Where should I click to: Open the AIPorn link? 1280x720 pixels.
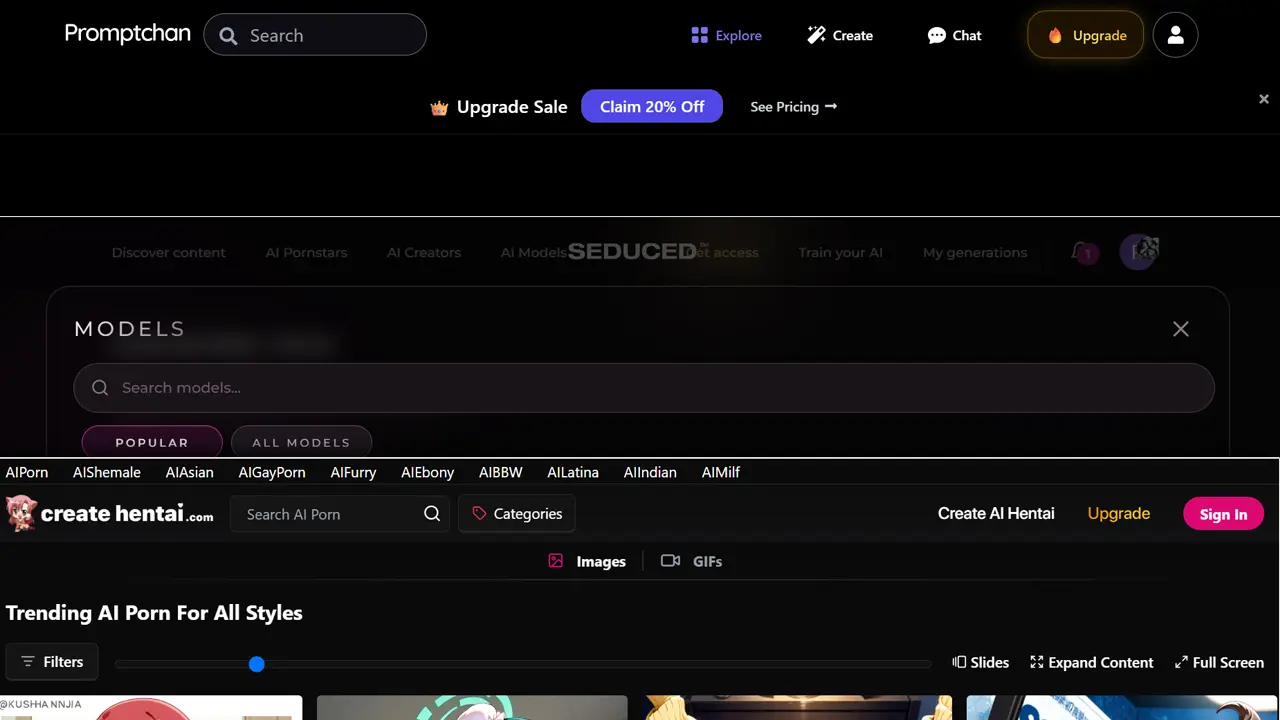click(27, 472)
